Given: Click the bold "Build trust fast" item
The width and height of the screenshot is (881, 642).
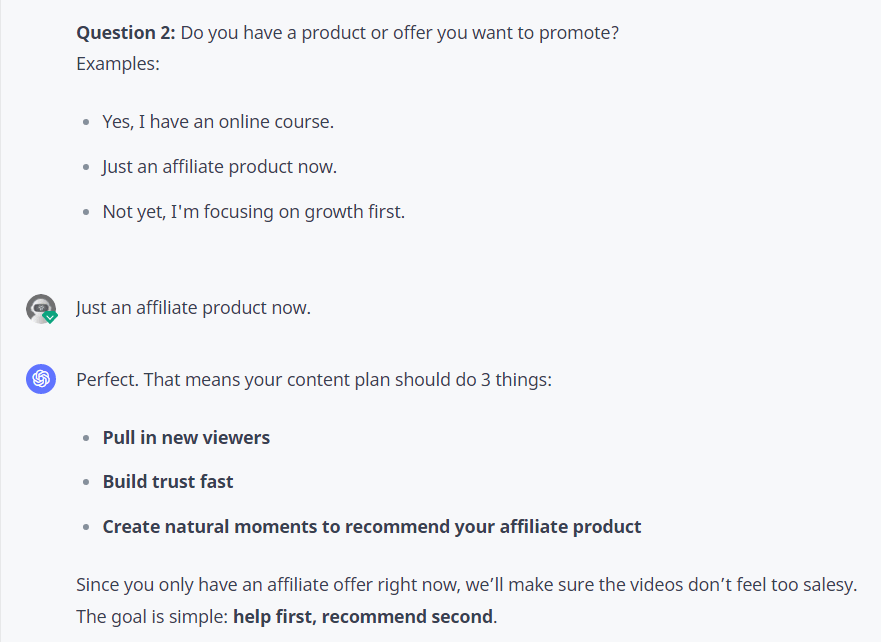Looking at the screenshot, I should (x=168, y=482).
